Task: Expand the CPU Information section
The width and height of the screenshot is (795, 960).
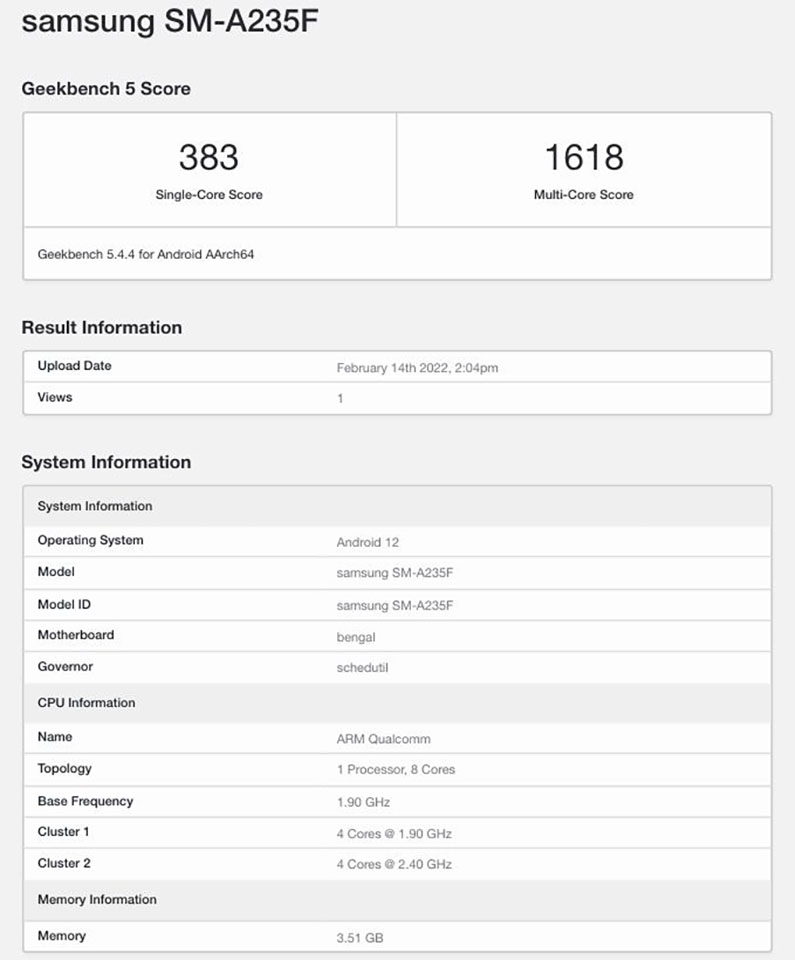Action: click(x=86, y=703)
